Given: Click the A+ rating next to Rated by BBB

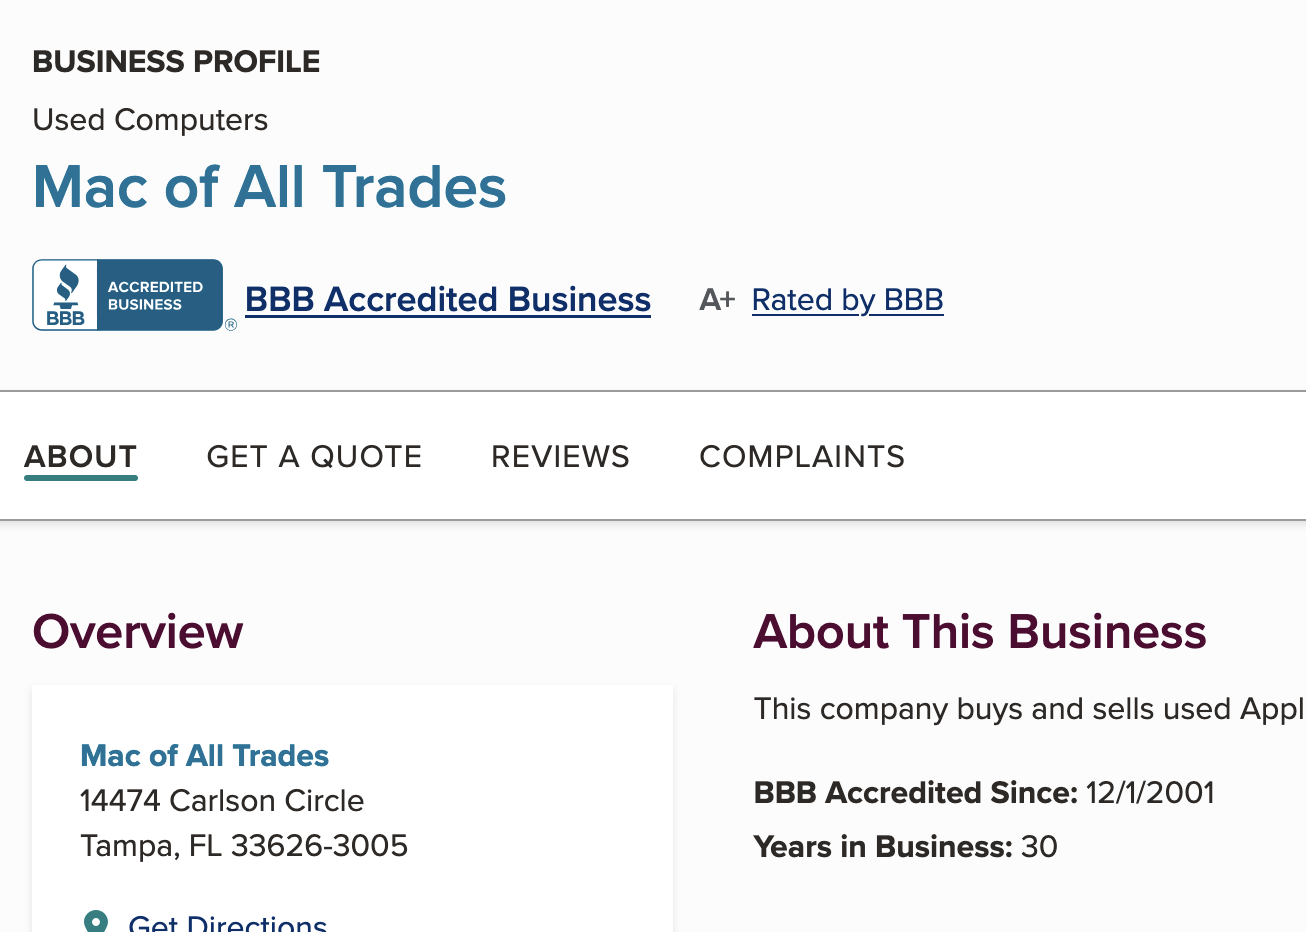Looking at the screenshot, I should pos(716,299).
